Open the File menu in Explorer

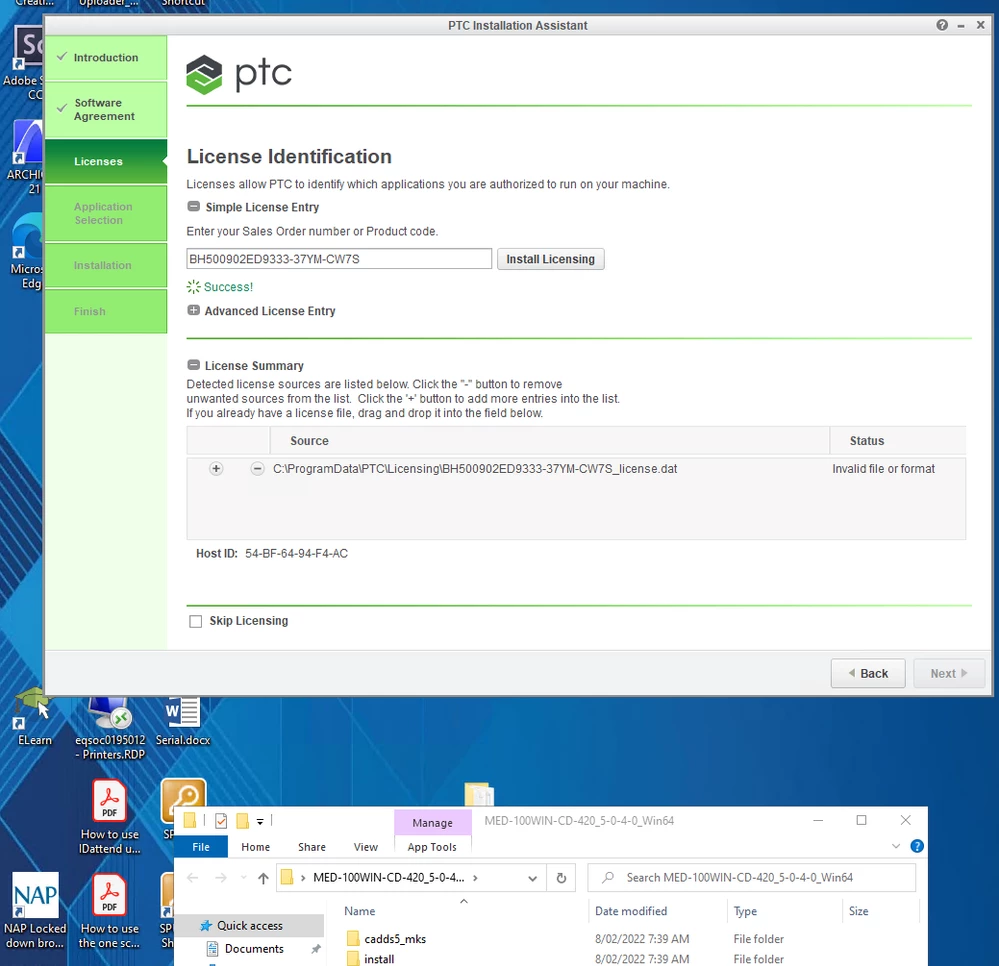point(200,846)
